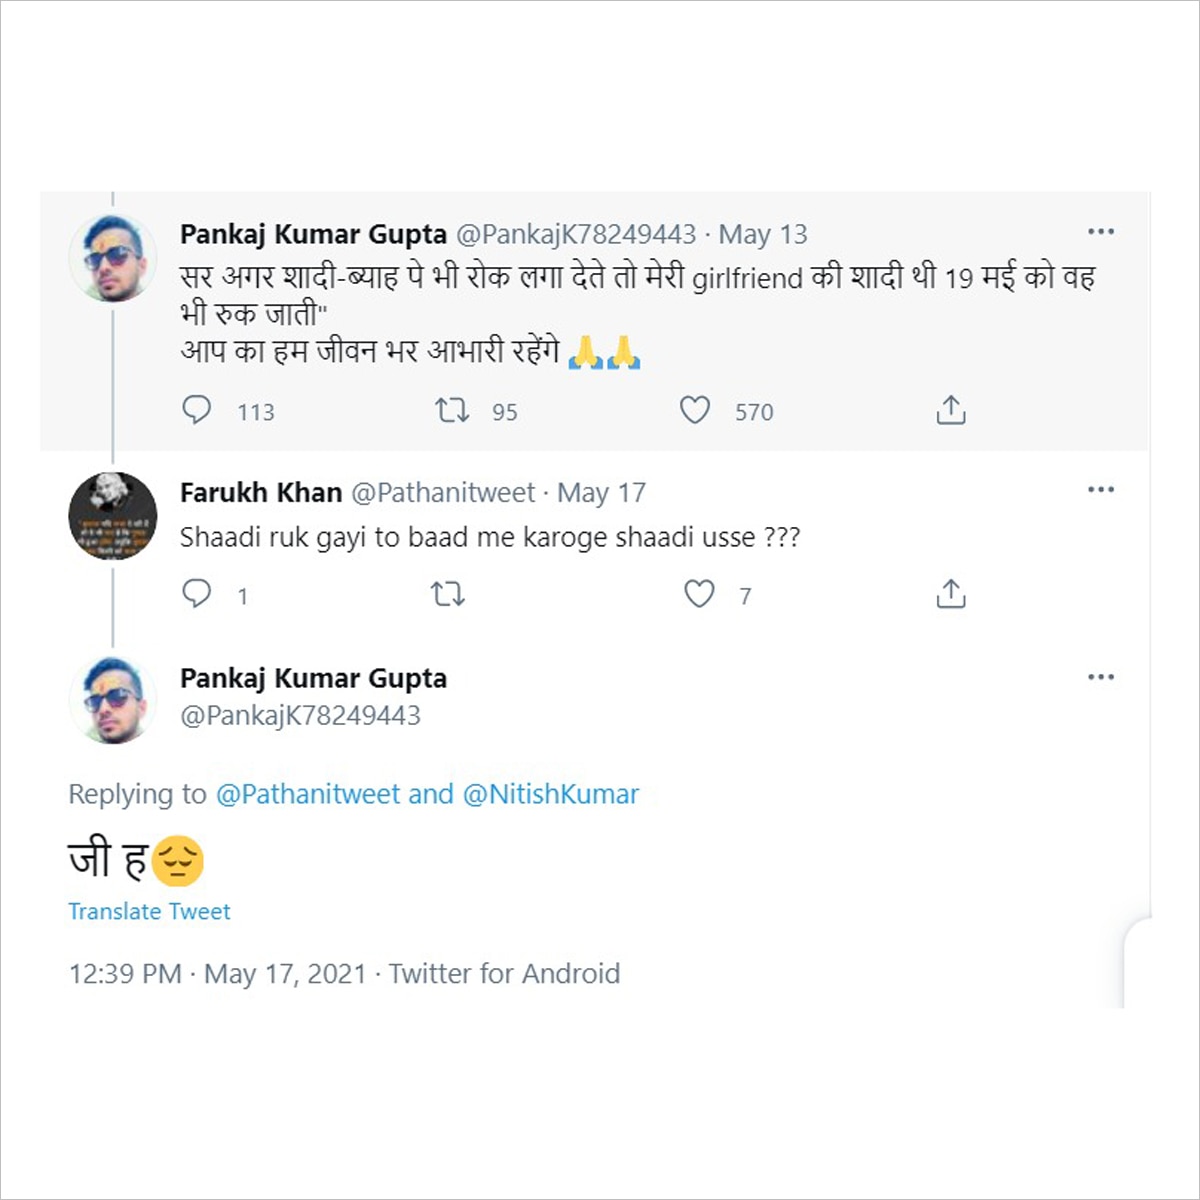This screenshot has height=1200, width=1200.
Task: Click the Translate Tweet link
Action: pyautogui.click(x=148, y=911)
